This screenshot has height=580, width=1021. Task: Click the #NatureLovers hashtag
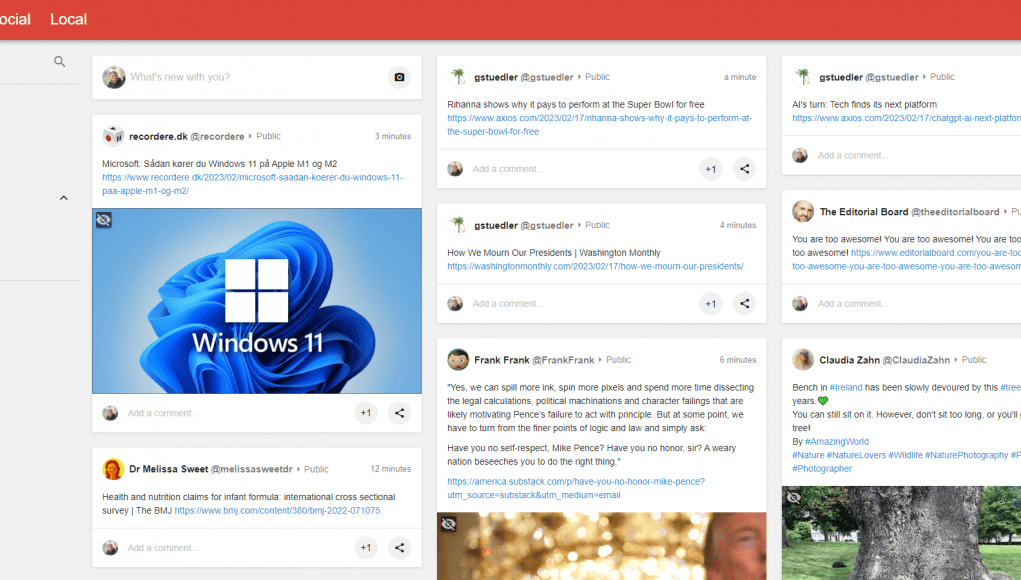pos(856,455)
